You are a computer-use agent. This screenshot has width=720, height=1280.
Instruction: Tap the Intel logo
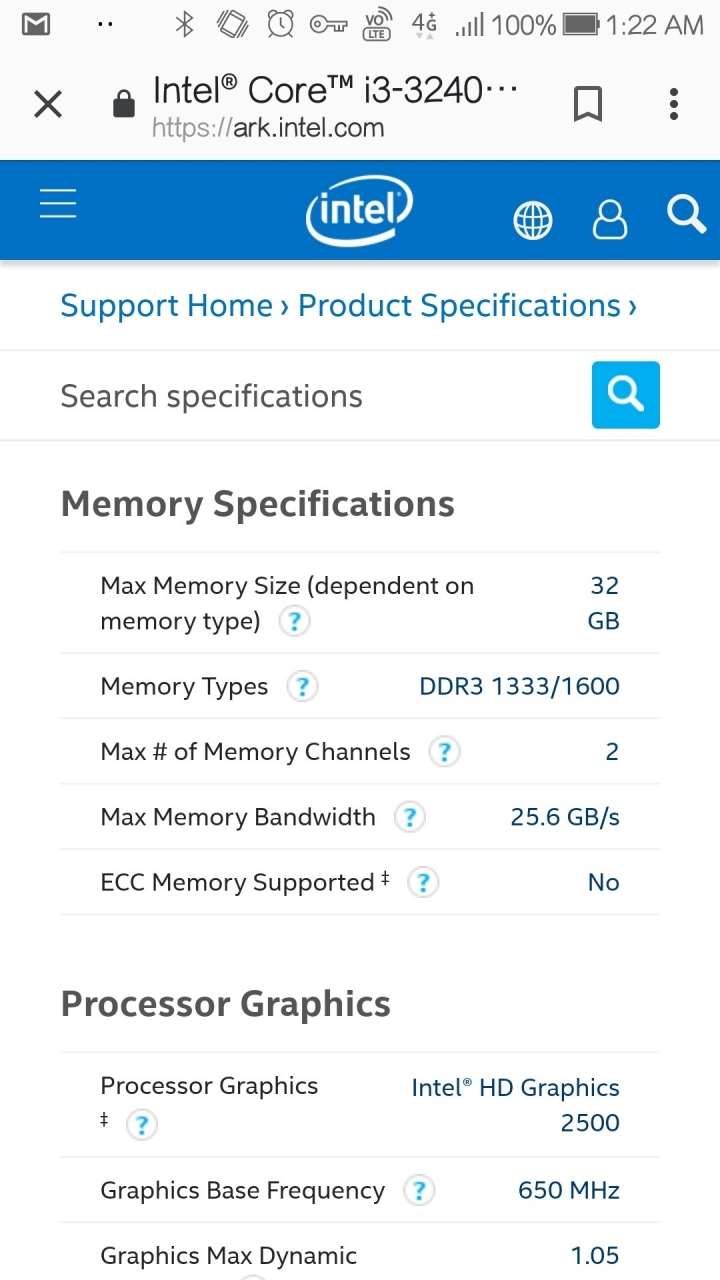359,213
